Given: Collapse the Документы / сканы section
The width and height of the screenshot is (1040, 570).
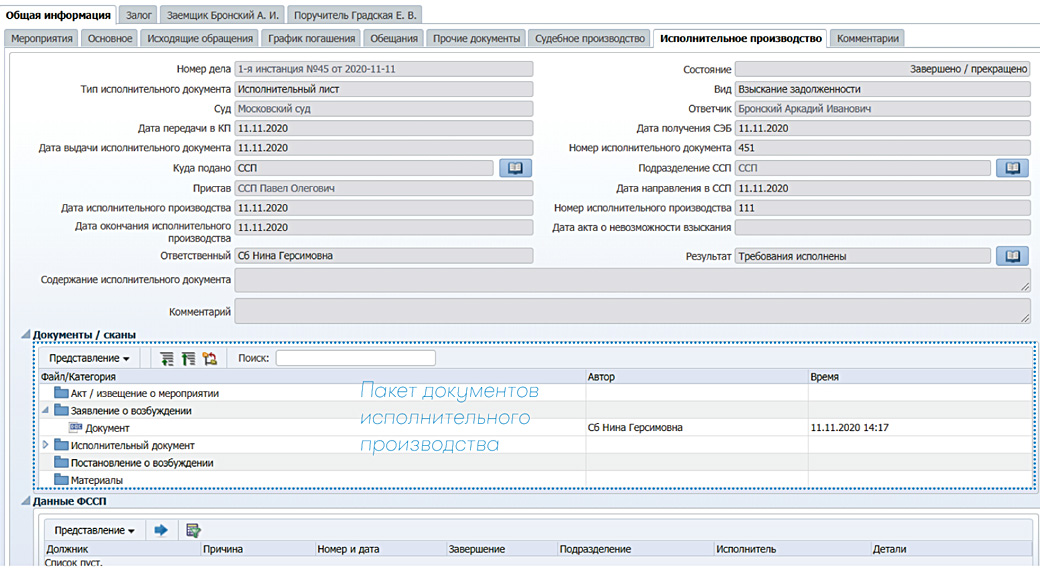Looking at the screenshot, I should coord(25,334).
